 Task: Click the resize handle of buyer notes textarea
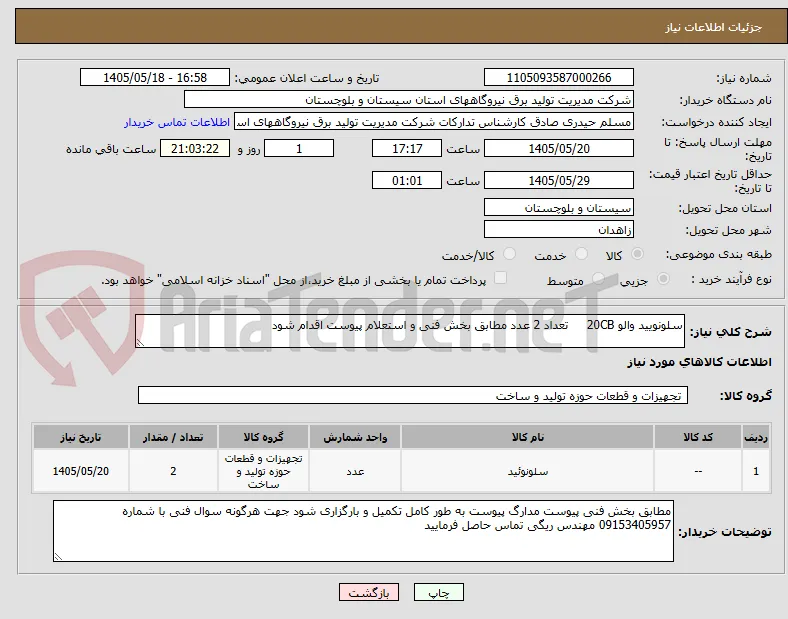coord(58,557)
